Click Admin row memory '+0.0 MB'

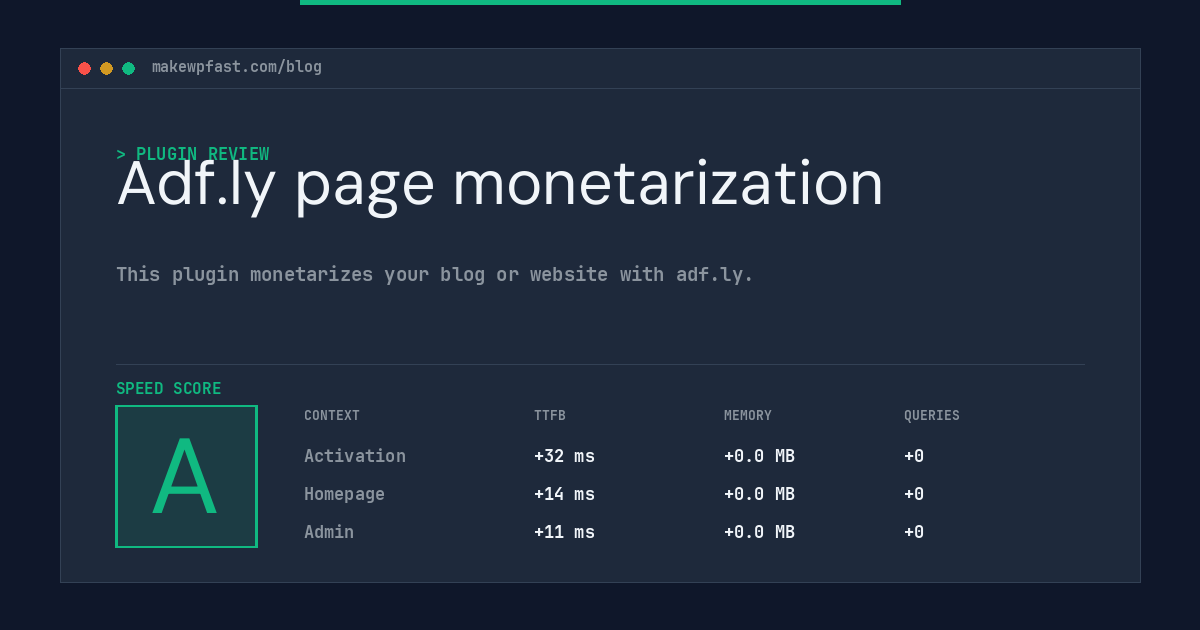tap(759, 532)
